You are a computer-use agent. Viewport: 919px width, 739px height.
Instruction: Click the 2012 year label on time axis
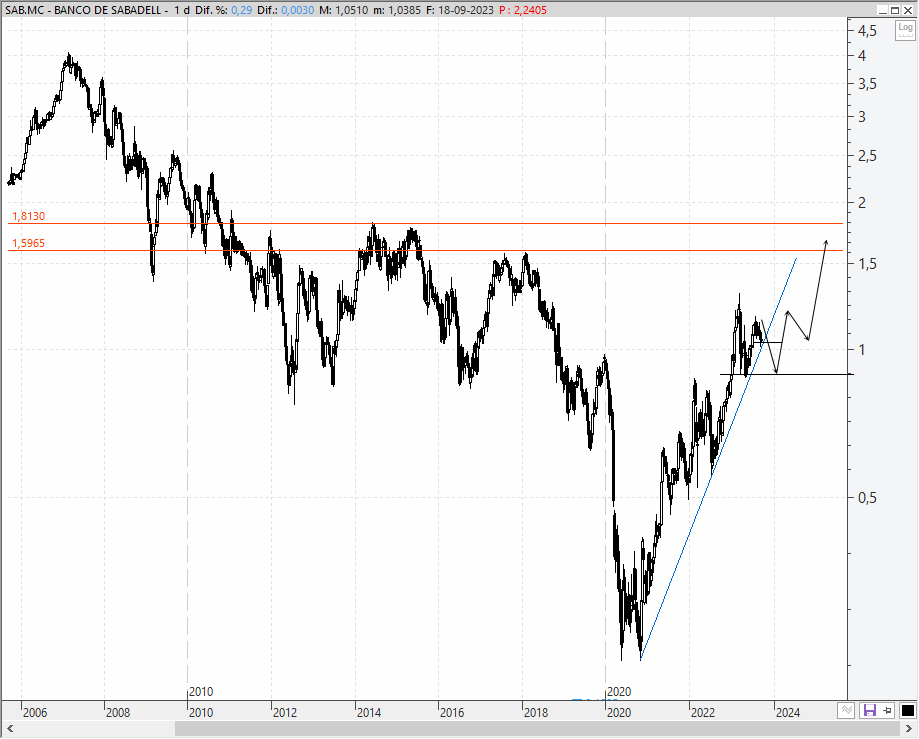coord(285,713)
